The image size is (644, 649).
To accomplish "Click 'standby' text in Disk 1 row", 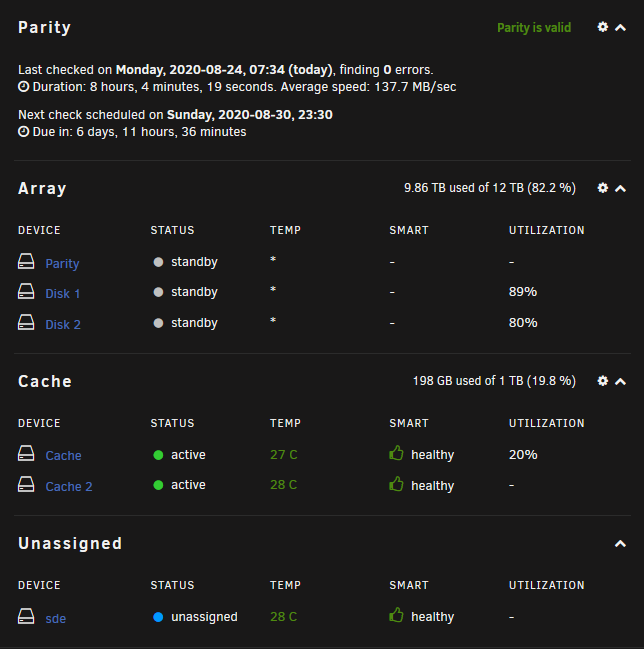I will pyautogui.click(x=195, y=292).
